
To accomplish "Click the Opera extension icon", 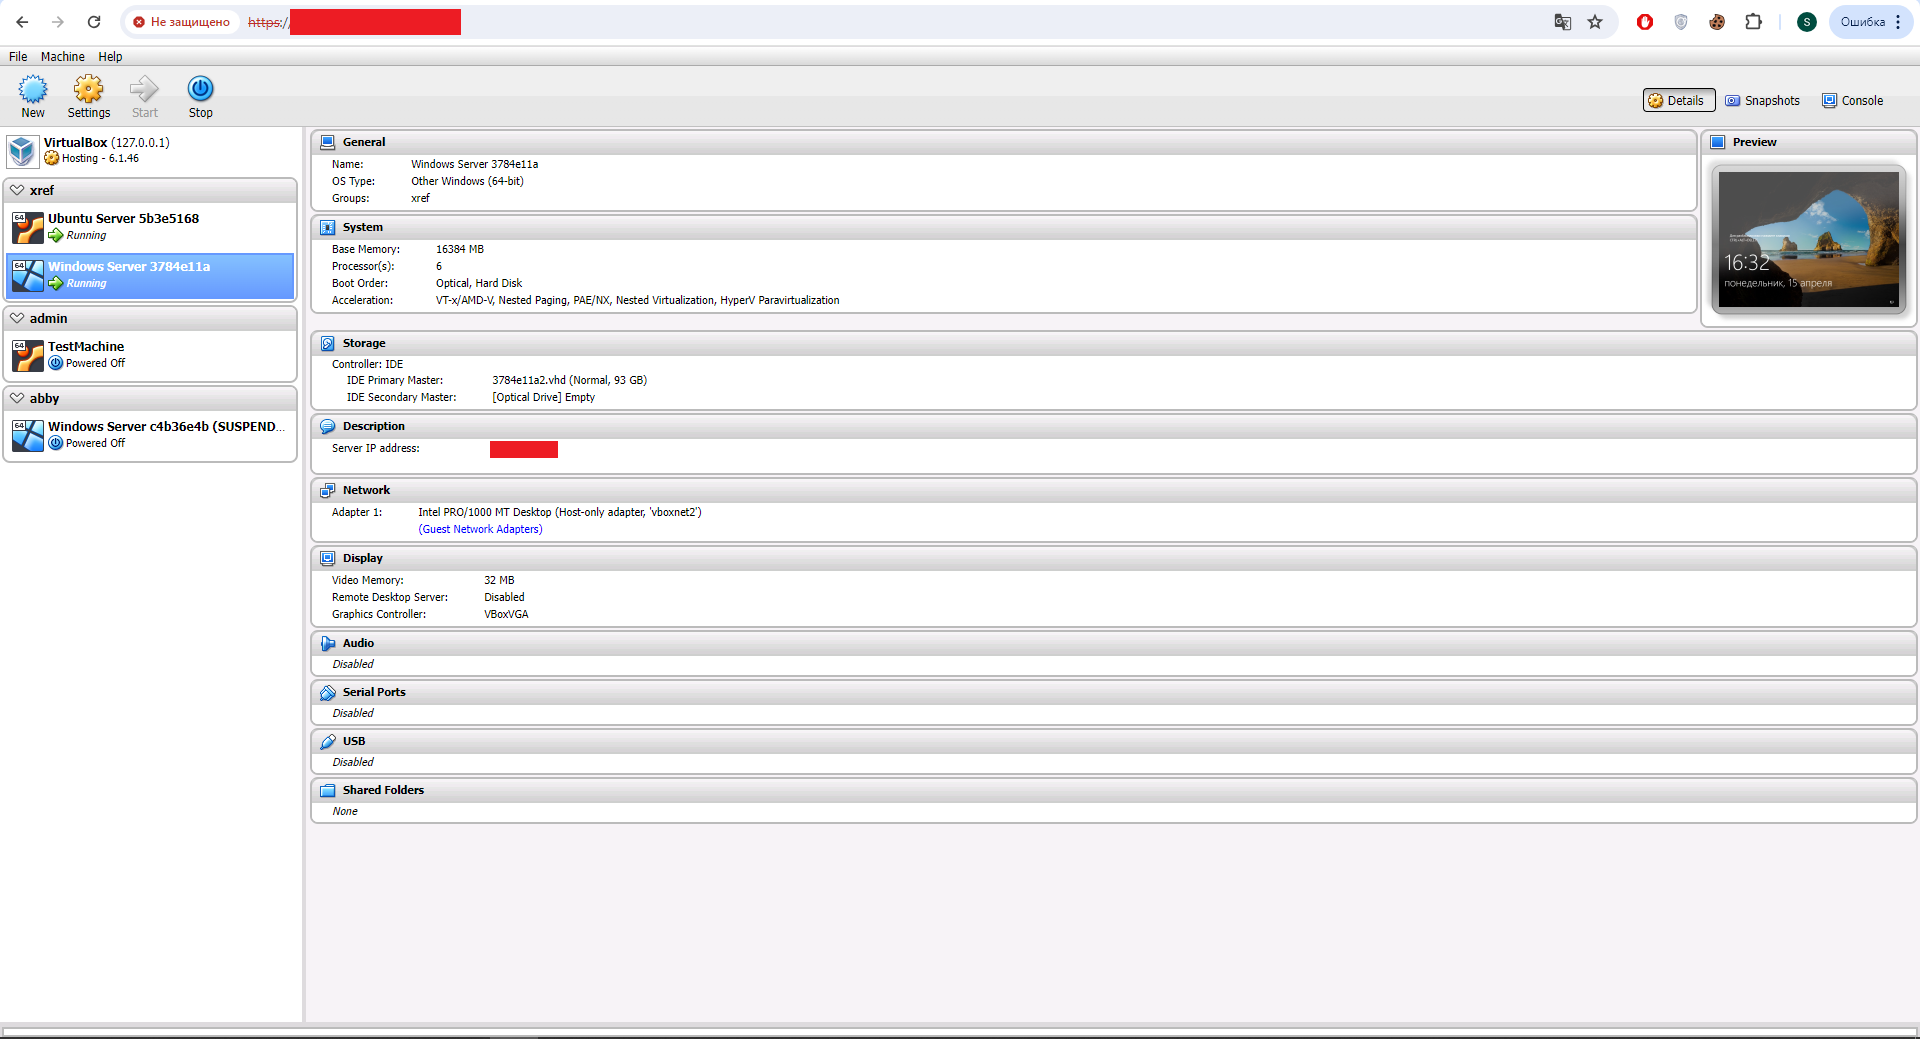I will (x=1645, y=22).
